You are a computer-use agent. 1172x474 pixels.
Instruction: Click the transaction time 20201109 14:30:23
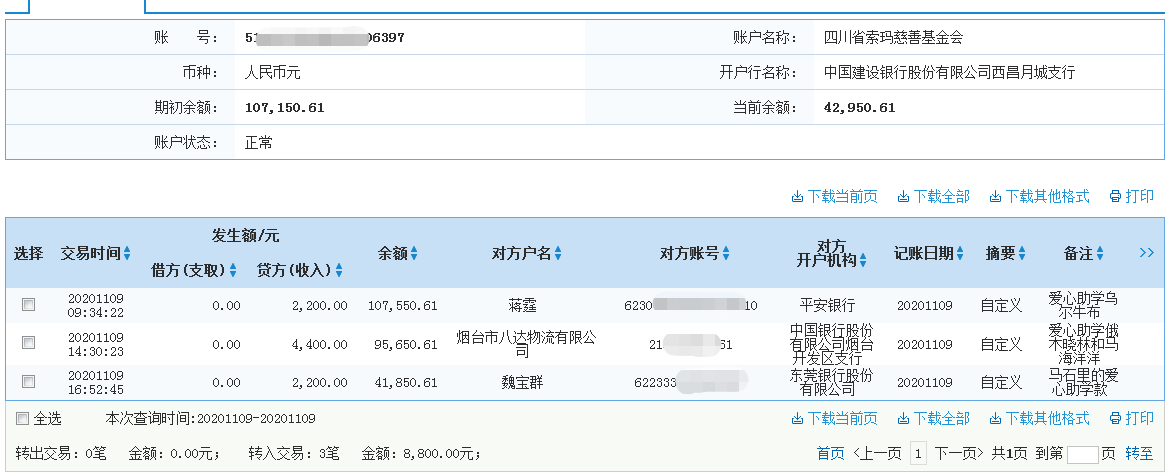point(96,344)
